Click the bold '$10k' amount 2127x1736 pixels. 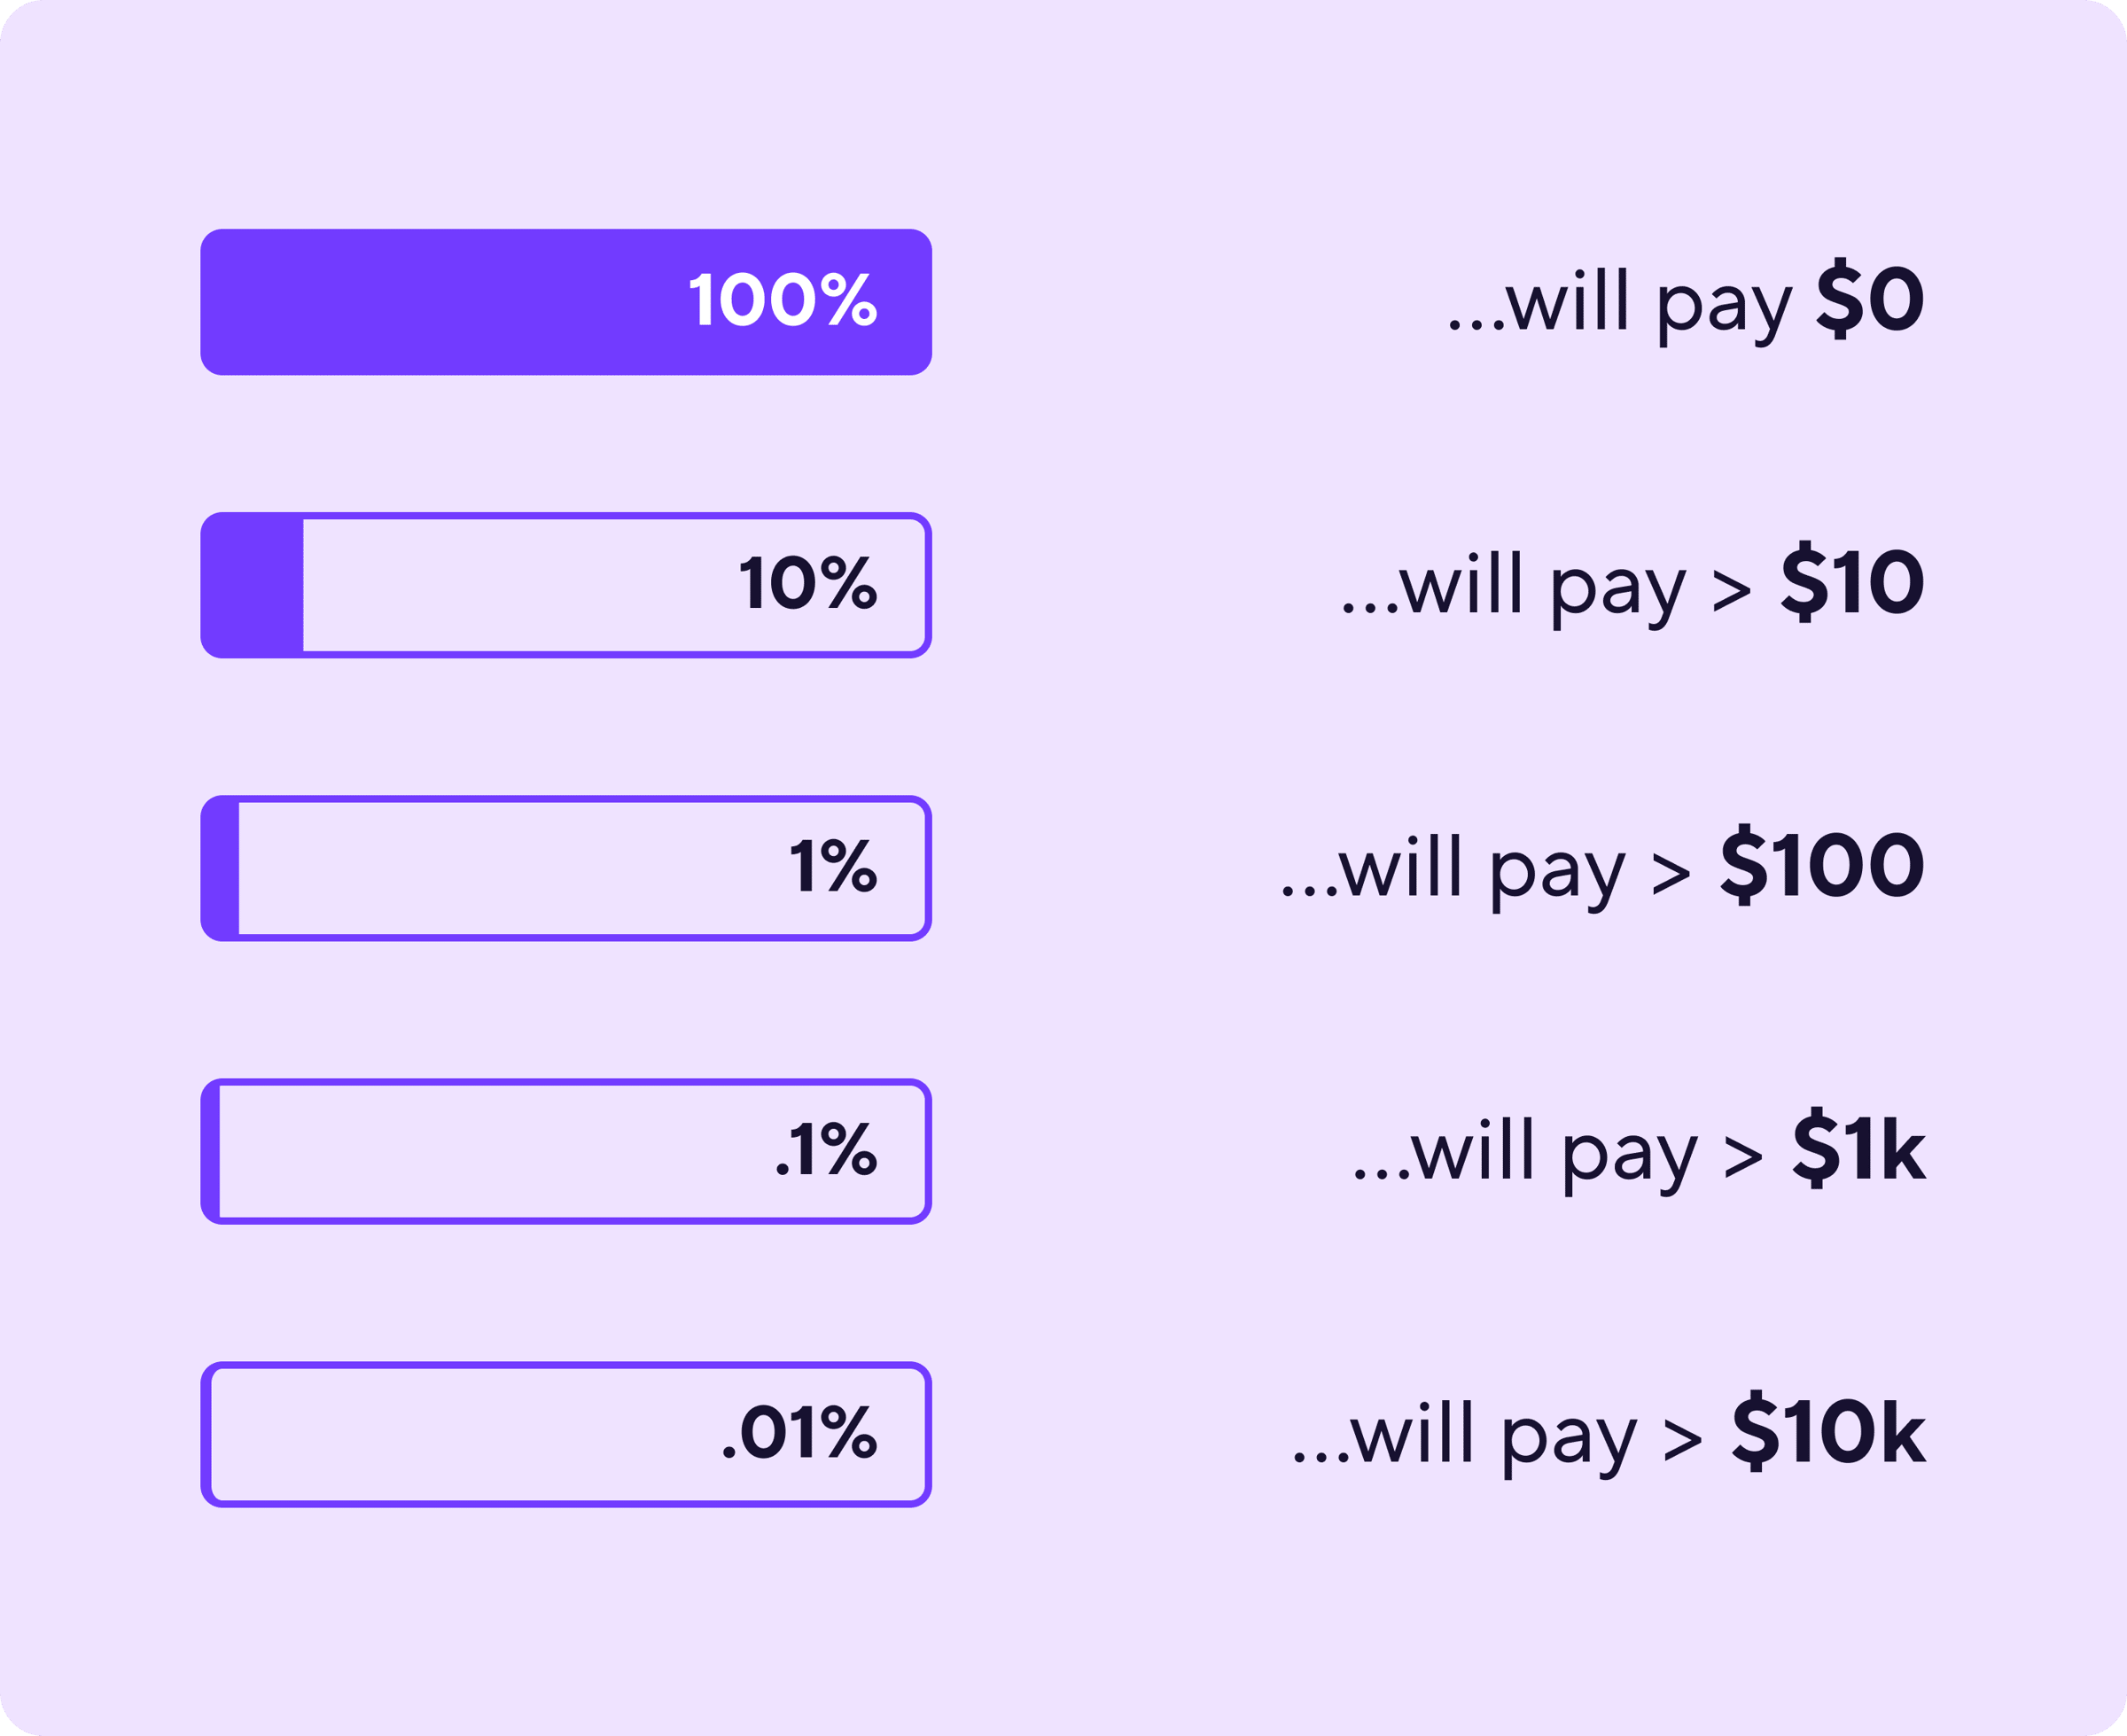click(1829, 1430)
